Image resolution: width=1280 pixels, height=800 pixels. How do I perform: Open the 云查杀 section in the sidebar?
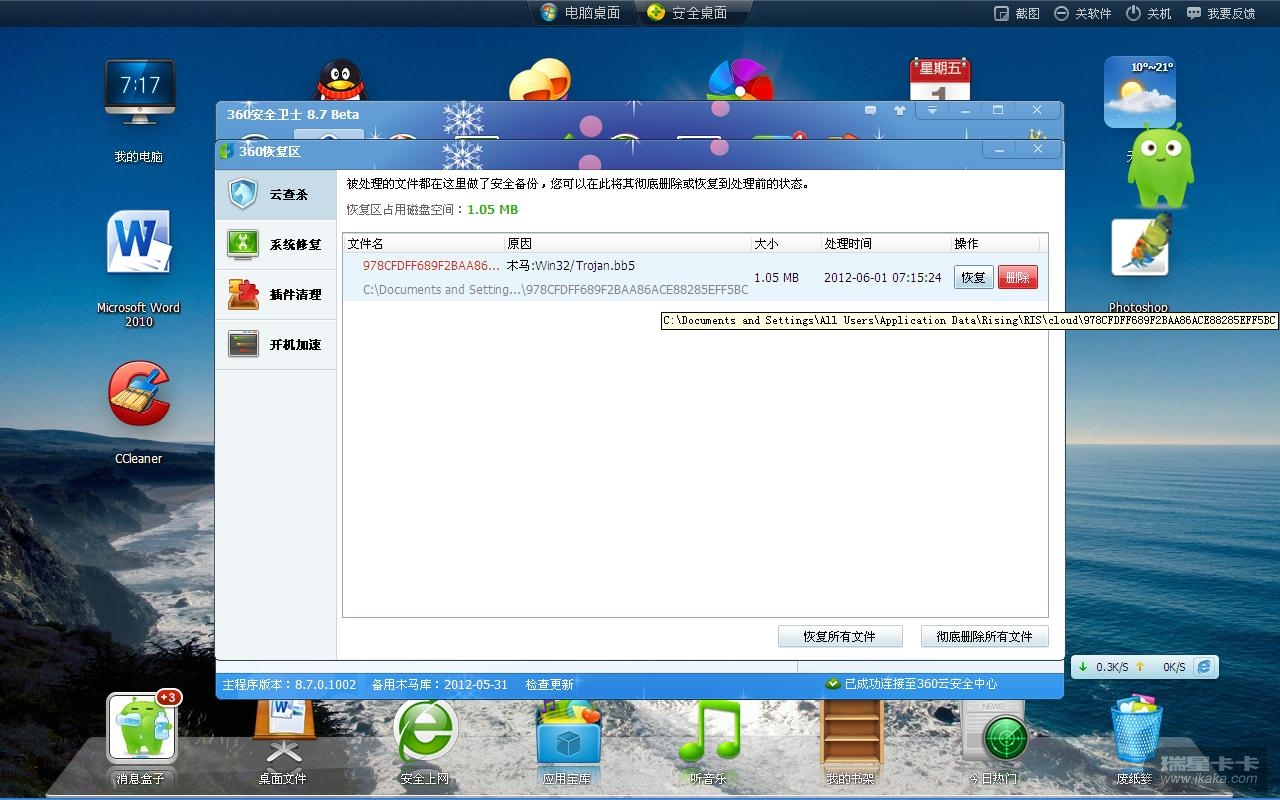(276, 194)
